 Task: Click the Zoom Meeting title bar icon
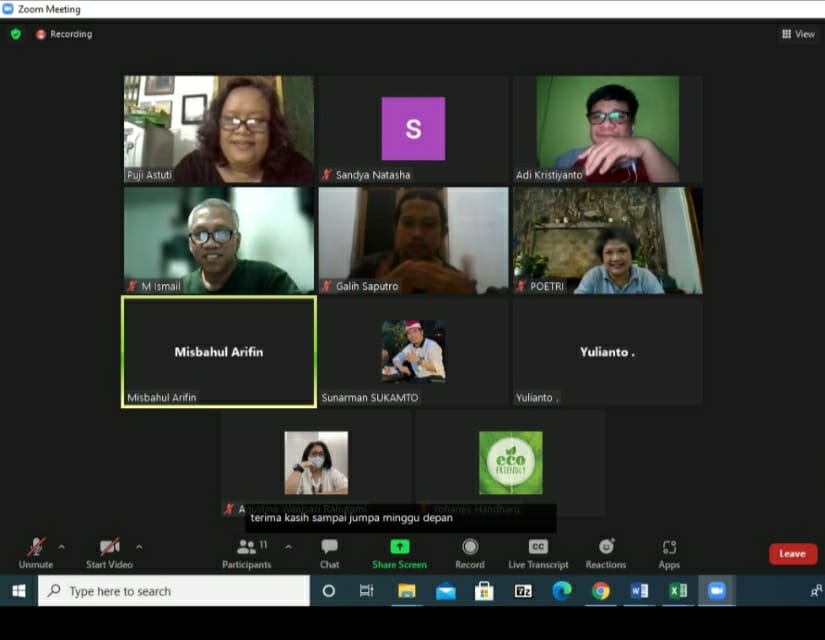coord(8,9)
